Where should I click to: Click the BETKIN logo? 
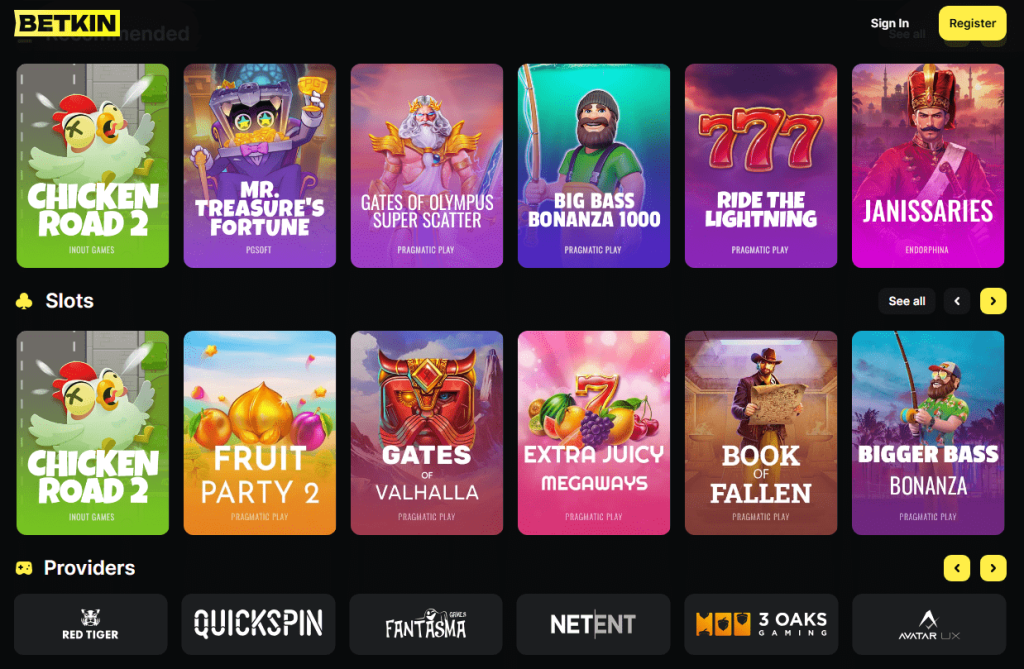point(67,24)
